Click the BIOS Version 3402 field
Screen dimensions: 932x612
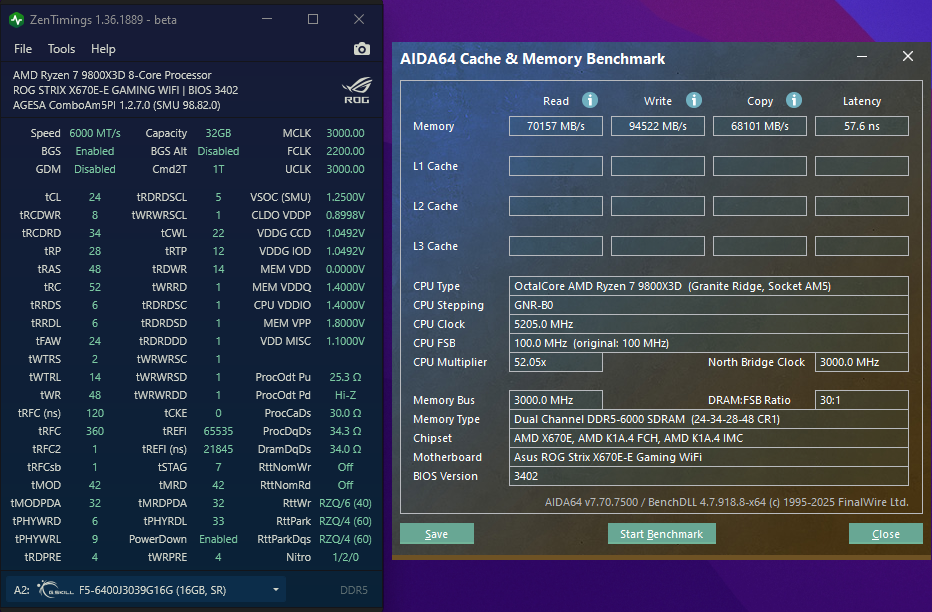(709, 476)
